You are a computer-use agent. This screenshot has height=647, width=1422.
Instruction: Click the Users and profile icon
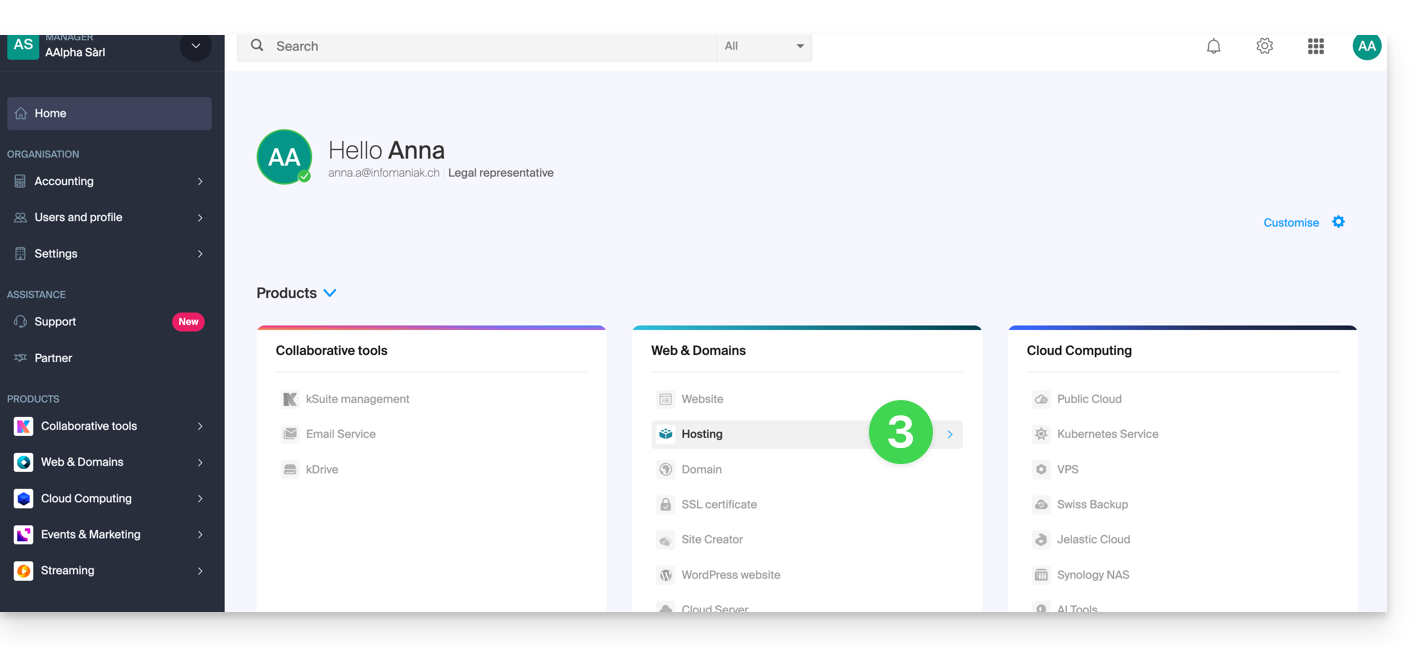[x=21, y=218]
